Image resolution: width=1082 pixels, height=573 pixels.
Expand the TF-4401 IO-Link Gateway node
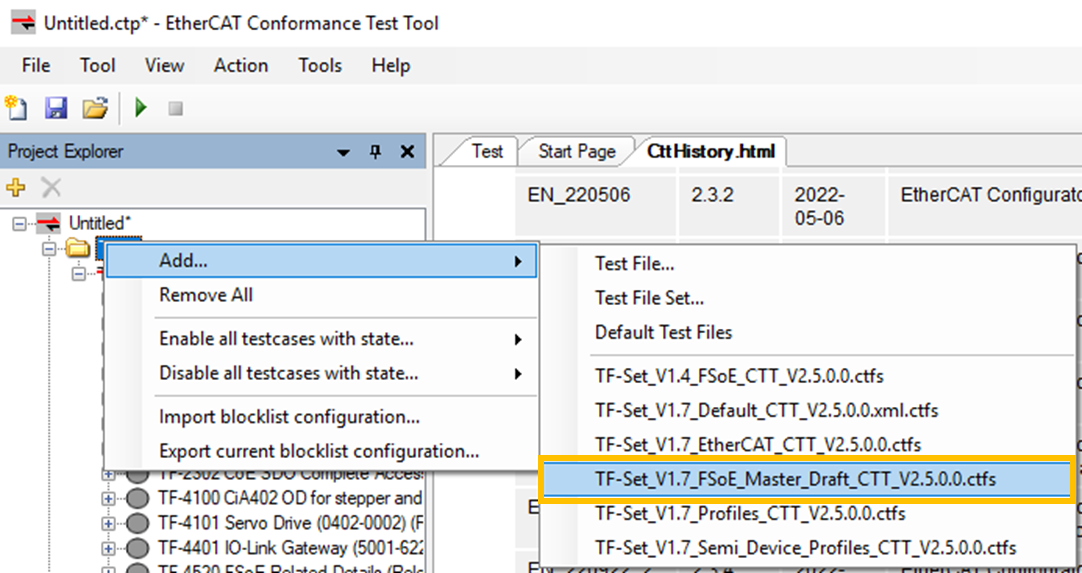108,548
